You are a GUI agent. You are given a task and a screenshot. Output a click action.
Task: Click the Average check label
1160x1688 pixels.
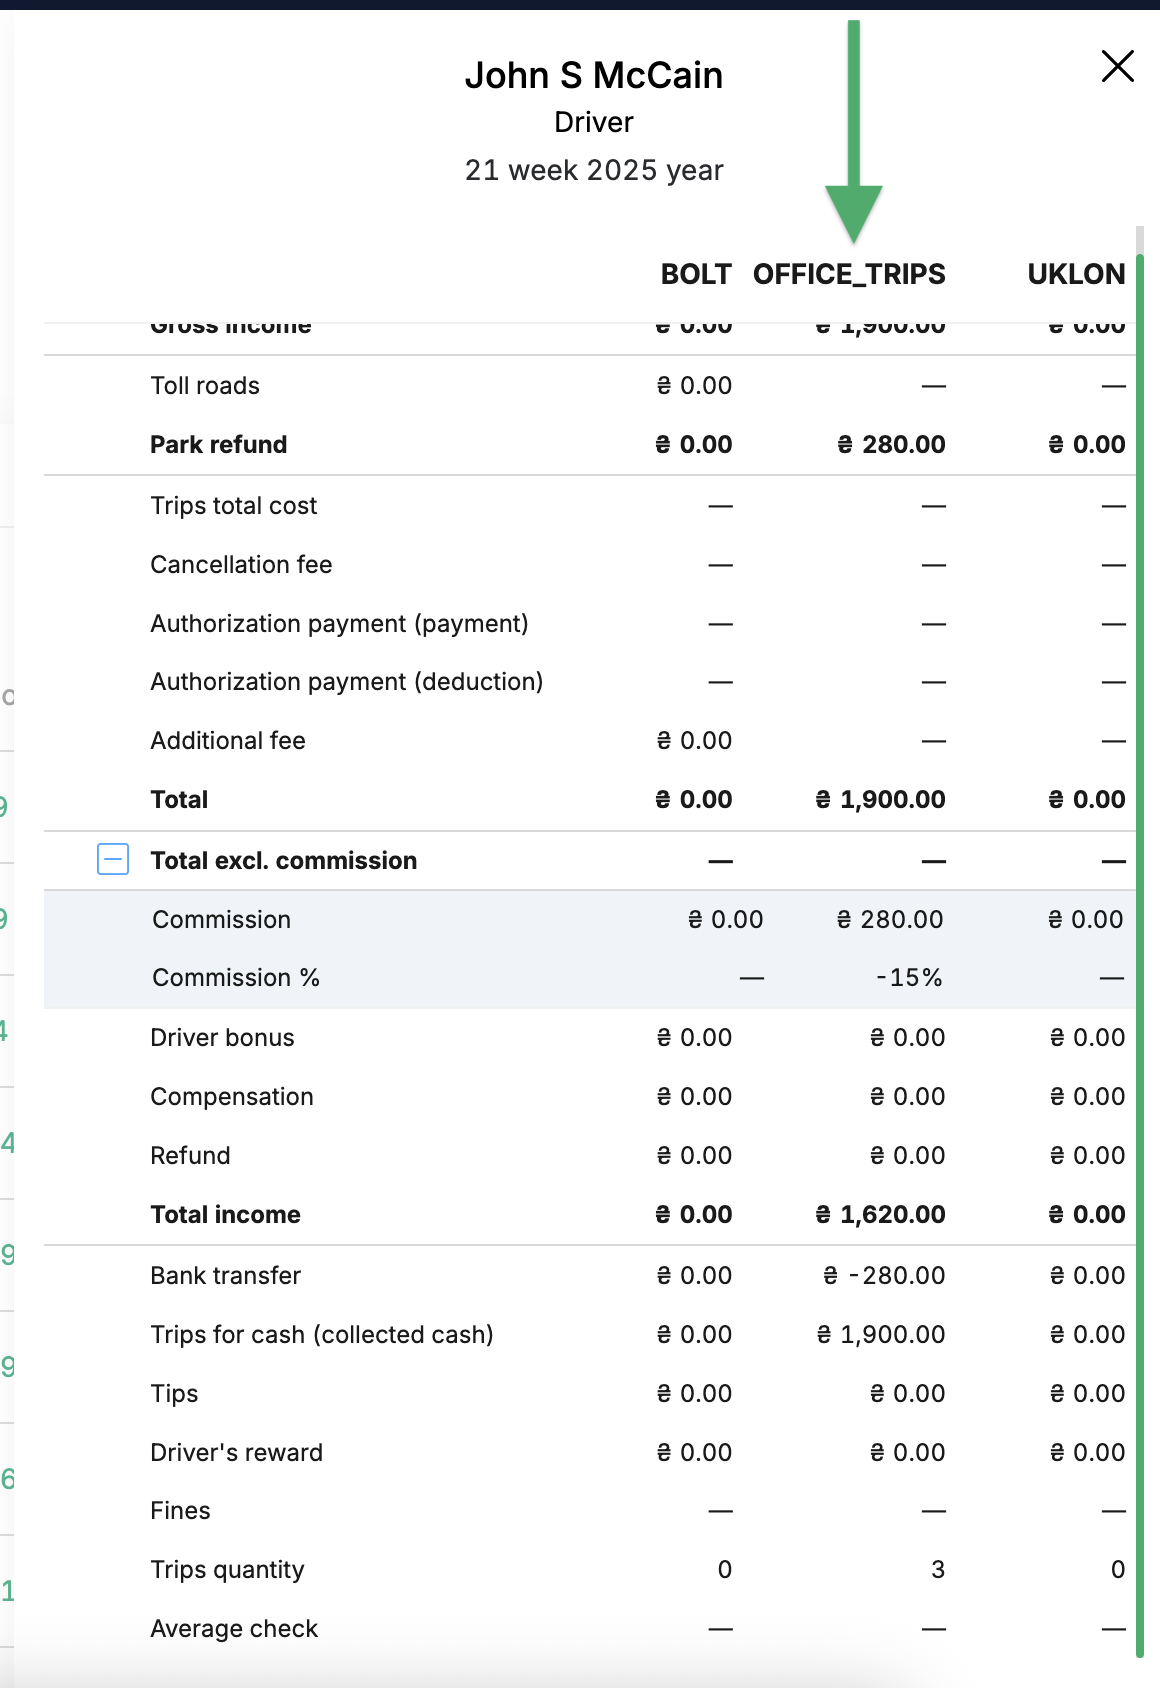point(235,1629)
